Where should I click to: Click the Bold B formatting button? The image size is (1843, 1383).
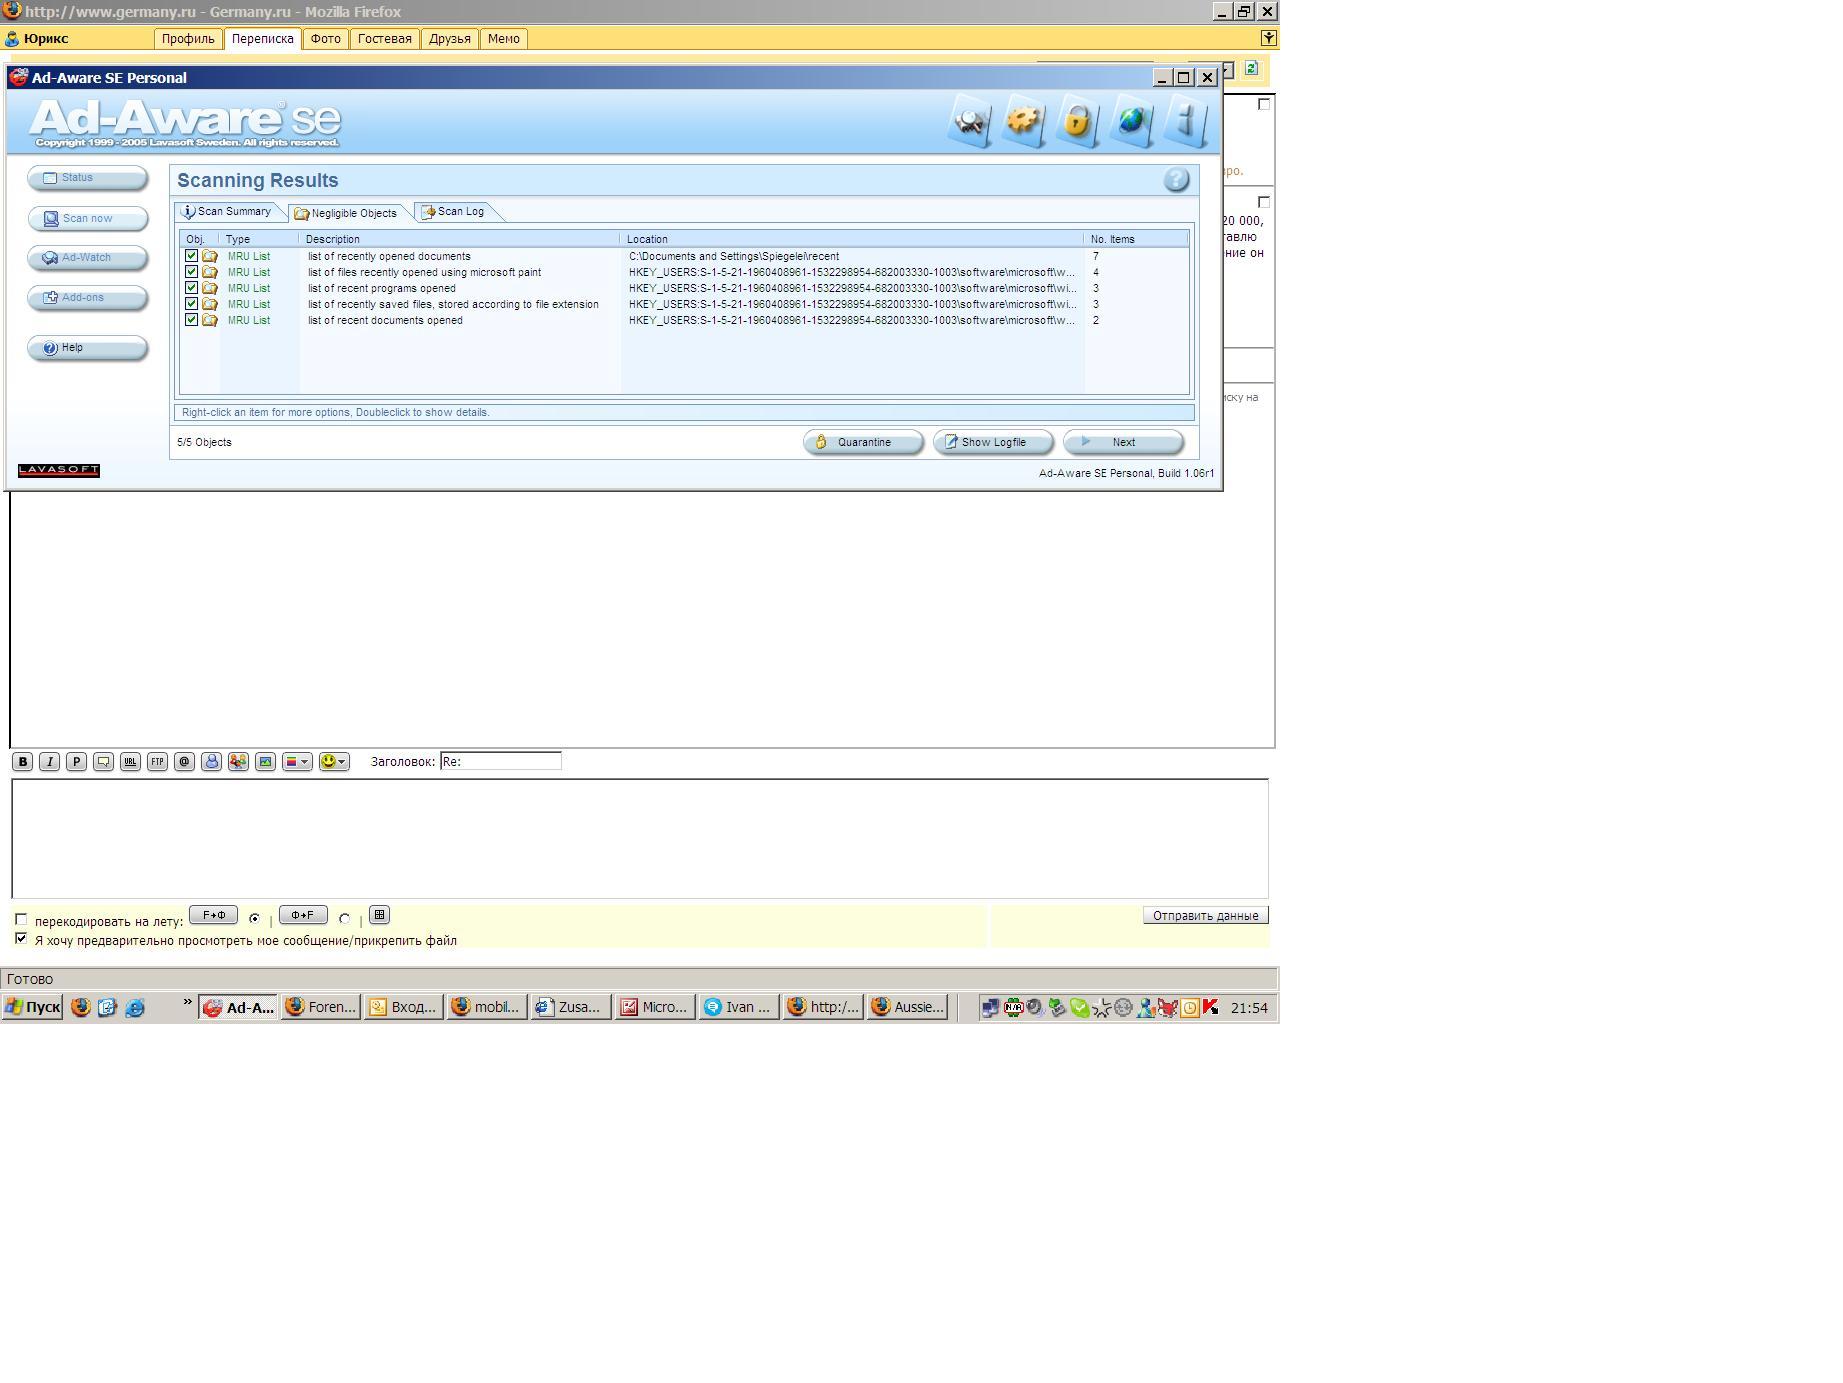(x=22, y=762)
